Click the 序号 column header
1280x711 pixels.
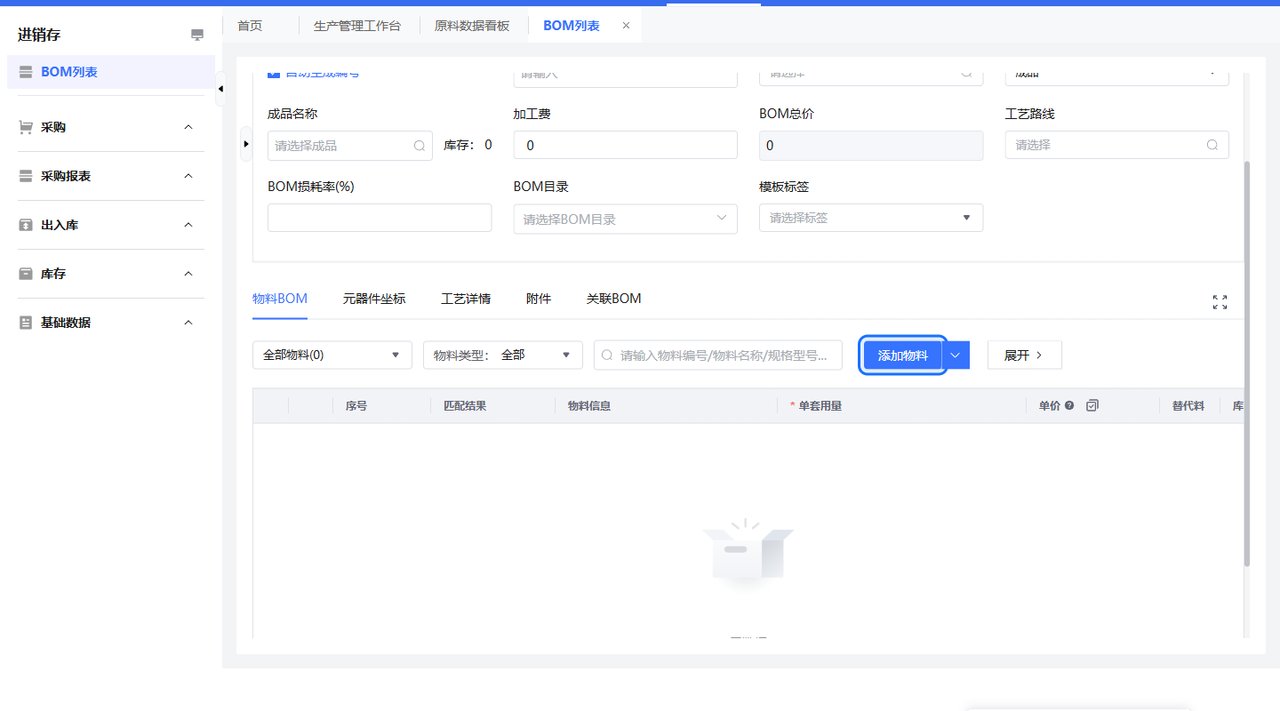tap(356, 406)
